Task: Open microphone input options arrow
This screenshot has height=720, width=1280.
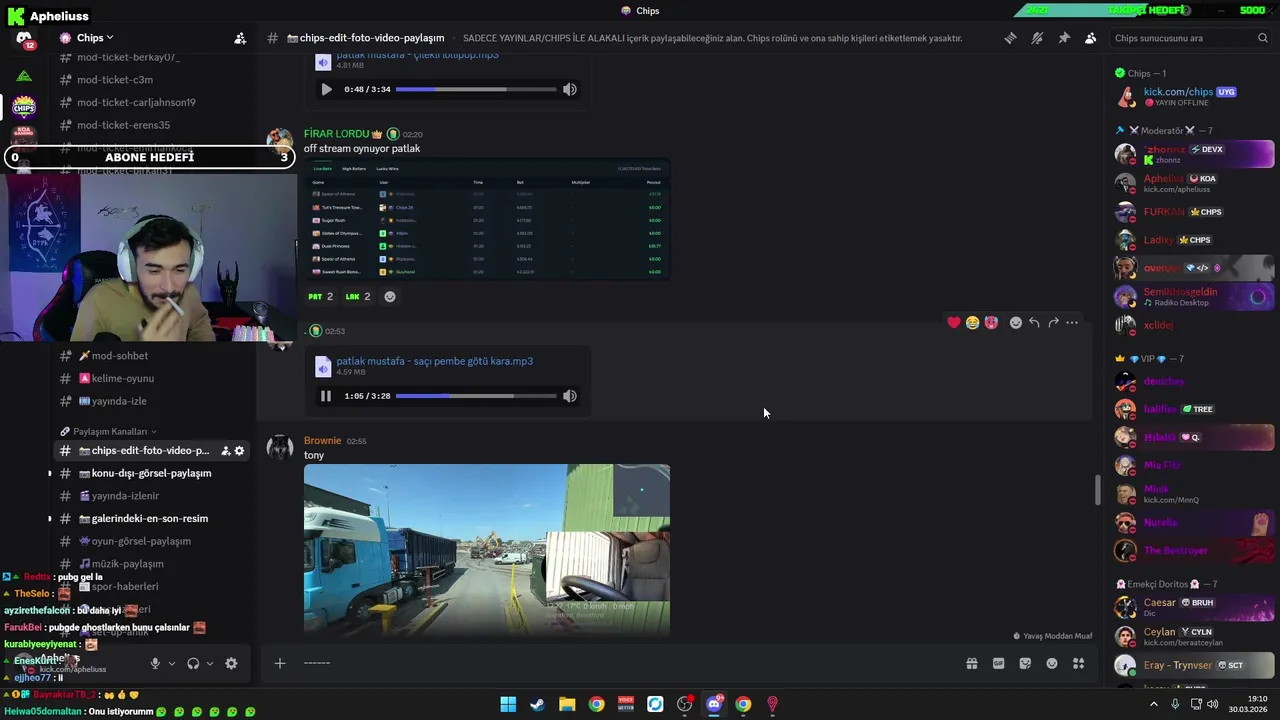Action: [172, 663]
